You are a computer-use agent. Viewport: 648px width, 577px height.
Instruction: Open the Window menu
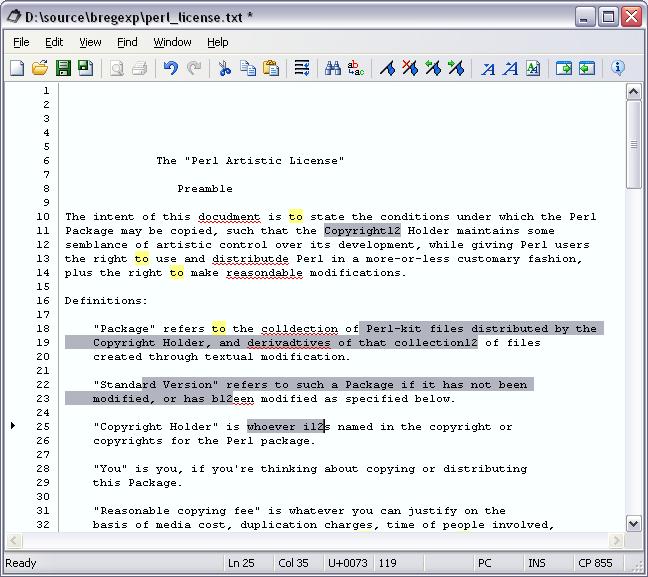[x=172, y=42]
